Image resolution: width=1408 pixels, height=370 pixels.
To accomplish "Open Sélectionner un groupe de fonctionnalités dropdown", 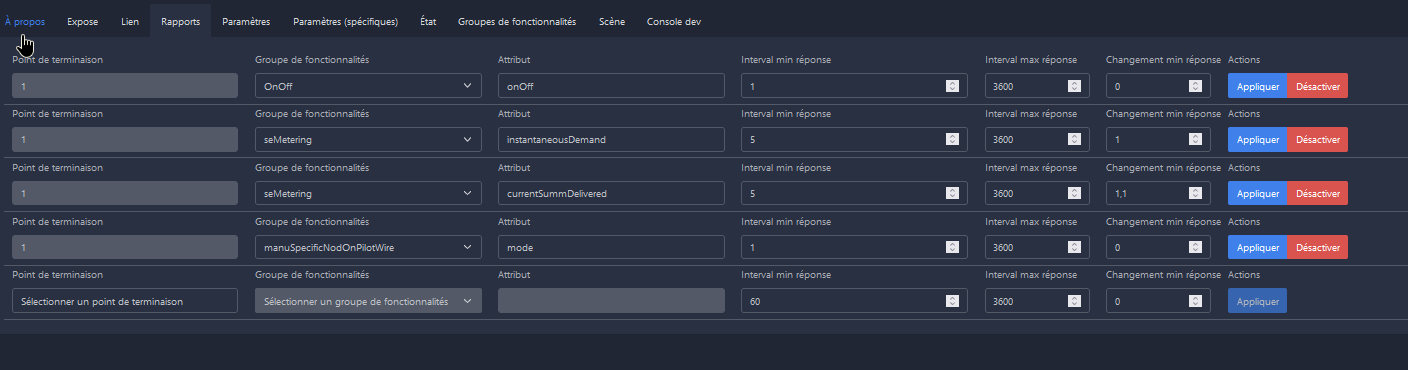I will [368, 301].
